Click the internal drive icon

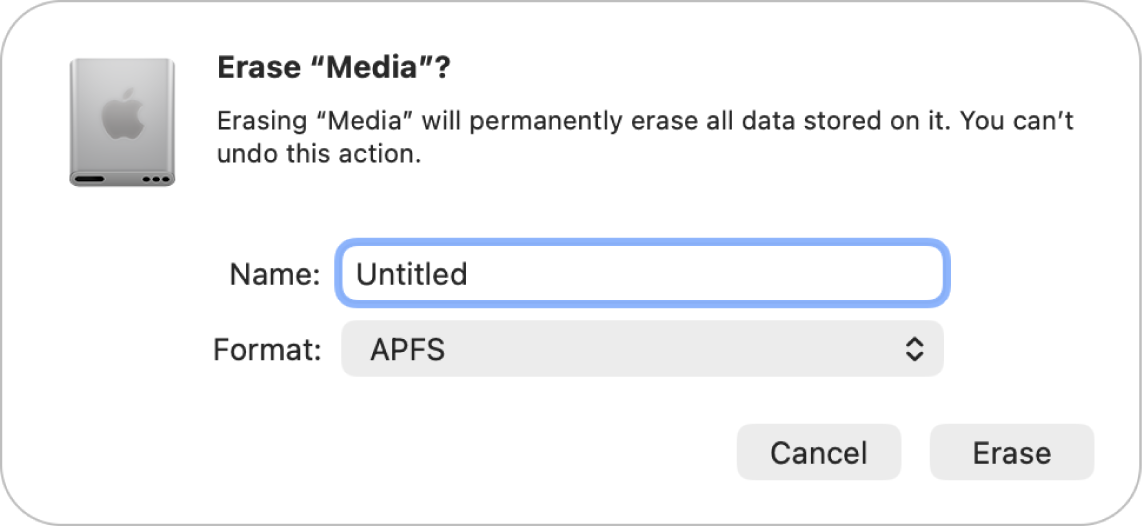[x=122, y=122]
